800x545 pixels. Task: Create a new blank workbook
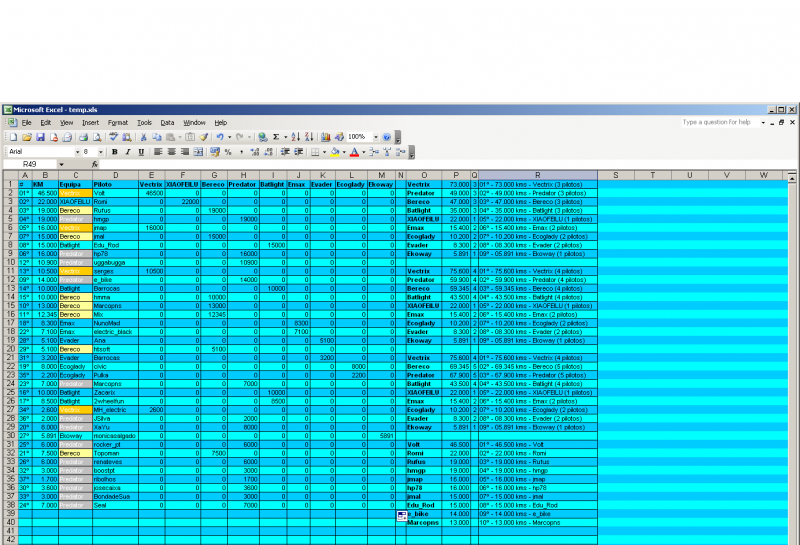point(14,137)
